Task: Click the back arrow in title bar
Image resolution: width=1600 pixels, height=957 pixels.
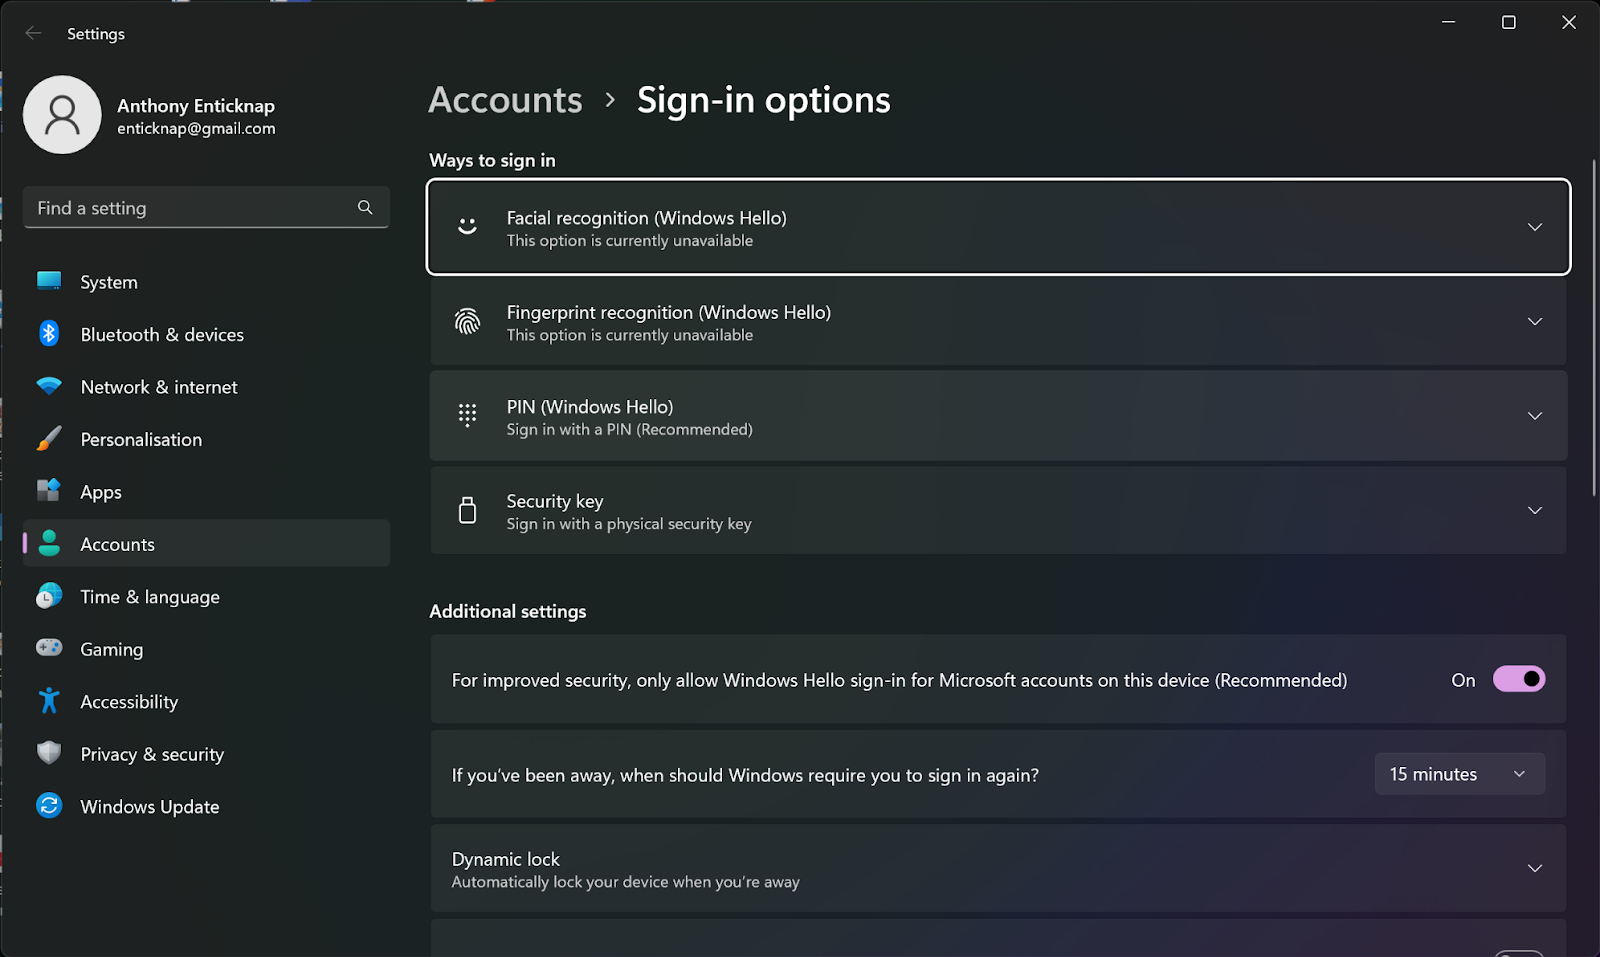Action: click(x=33, y=33)
